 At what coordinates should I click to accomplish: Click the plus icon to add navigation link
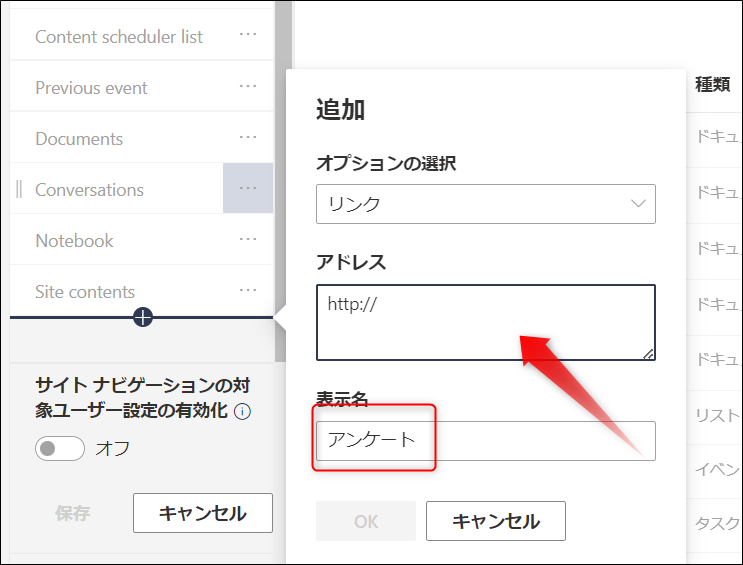143,317
